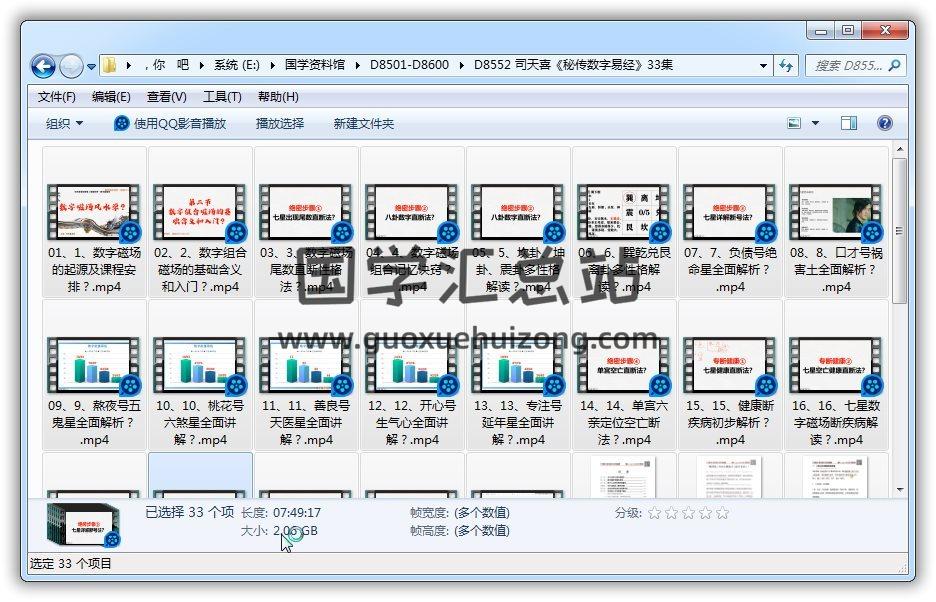The width and height of the screenshot is (936, 602).
Task: Open the Help question mark icon
Action: click(885, 123)
